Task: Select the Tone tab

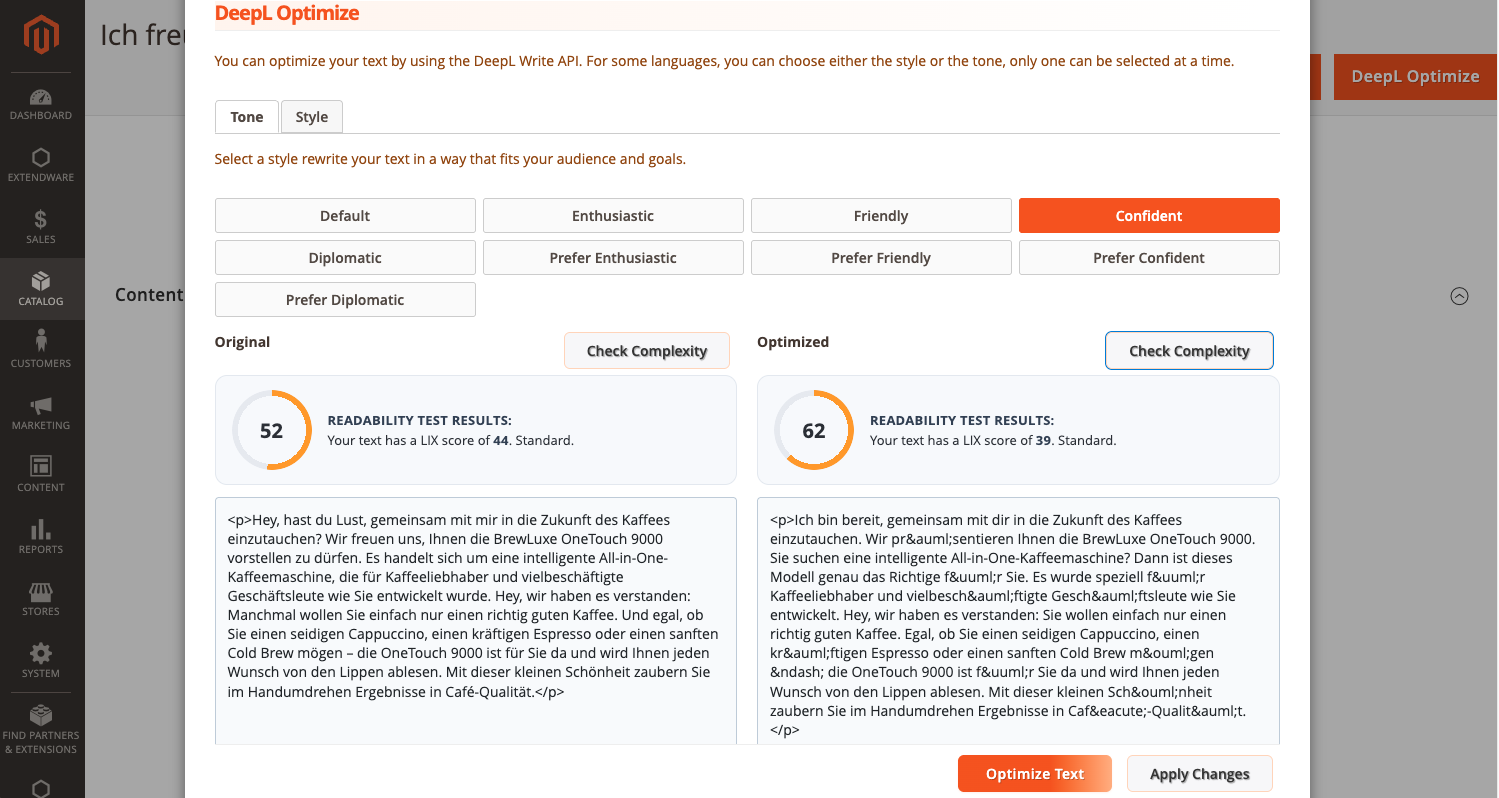Action: pos(246,117)
